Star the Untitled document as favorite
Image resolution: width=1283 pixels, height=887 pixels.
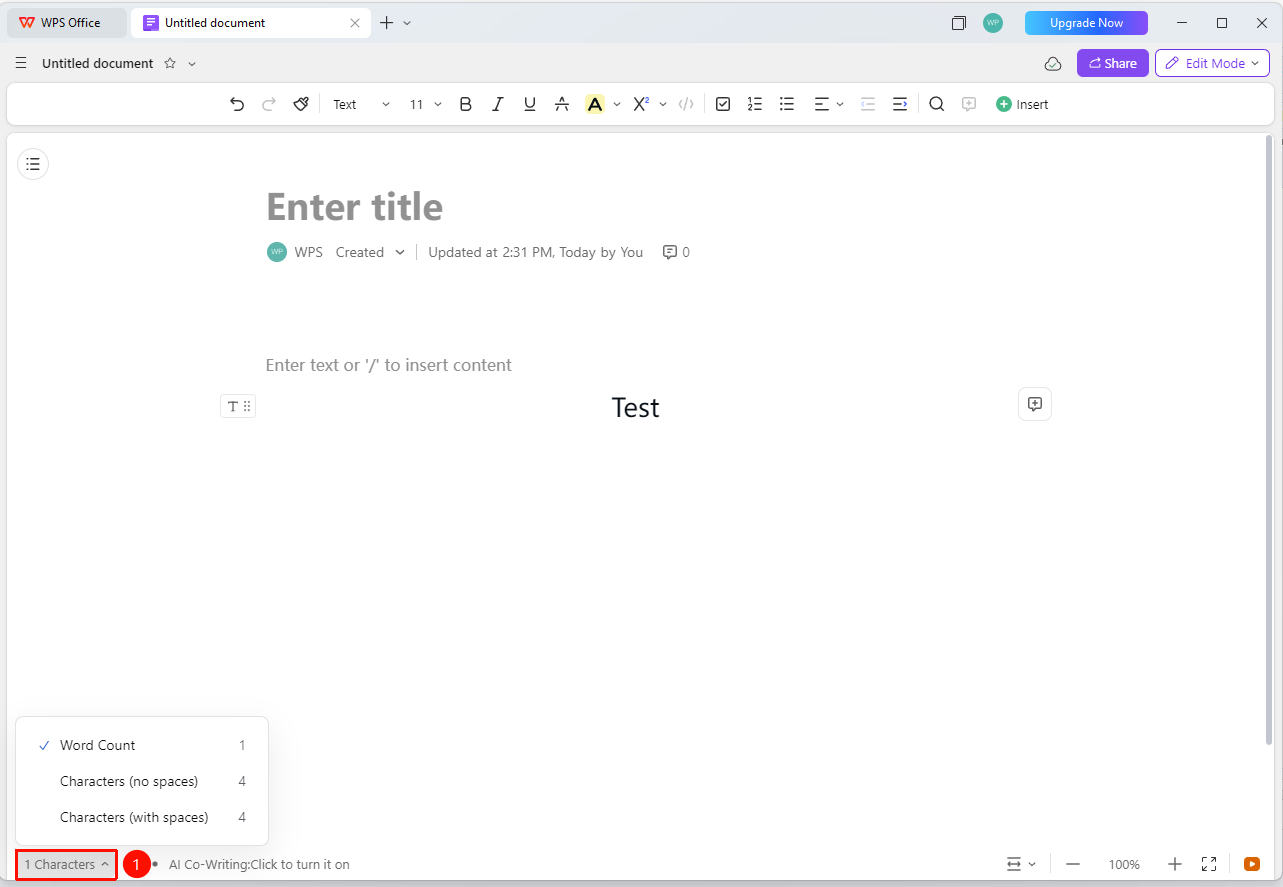(170, 63)
